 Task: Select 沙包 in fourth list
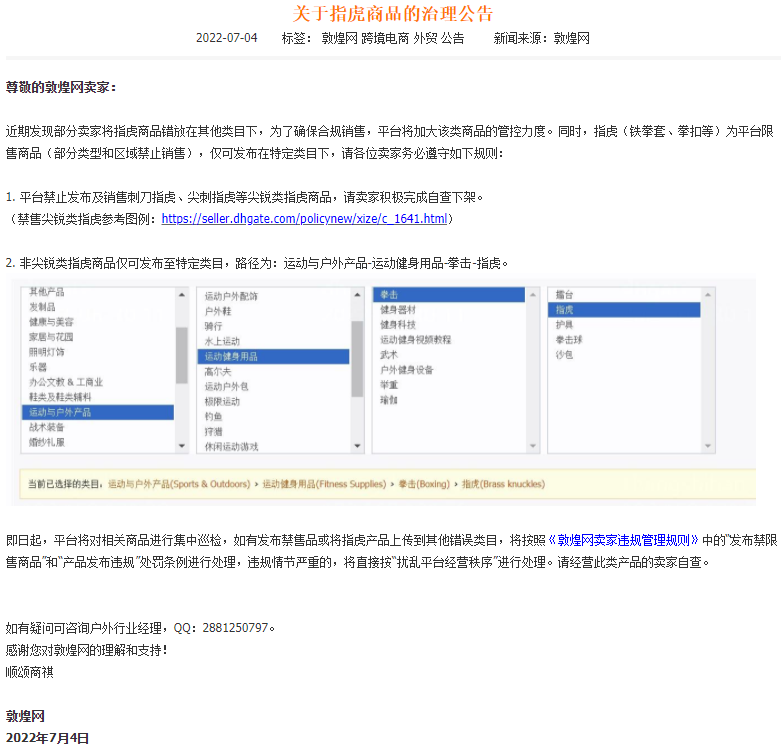pos(564,355)
